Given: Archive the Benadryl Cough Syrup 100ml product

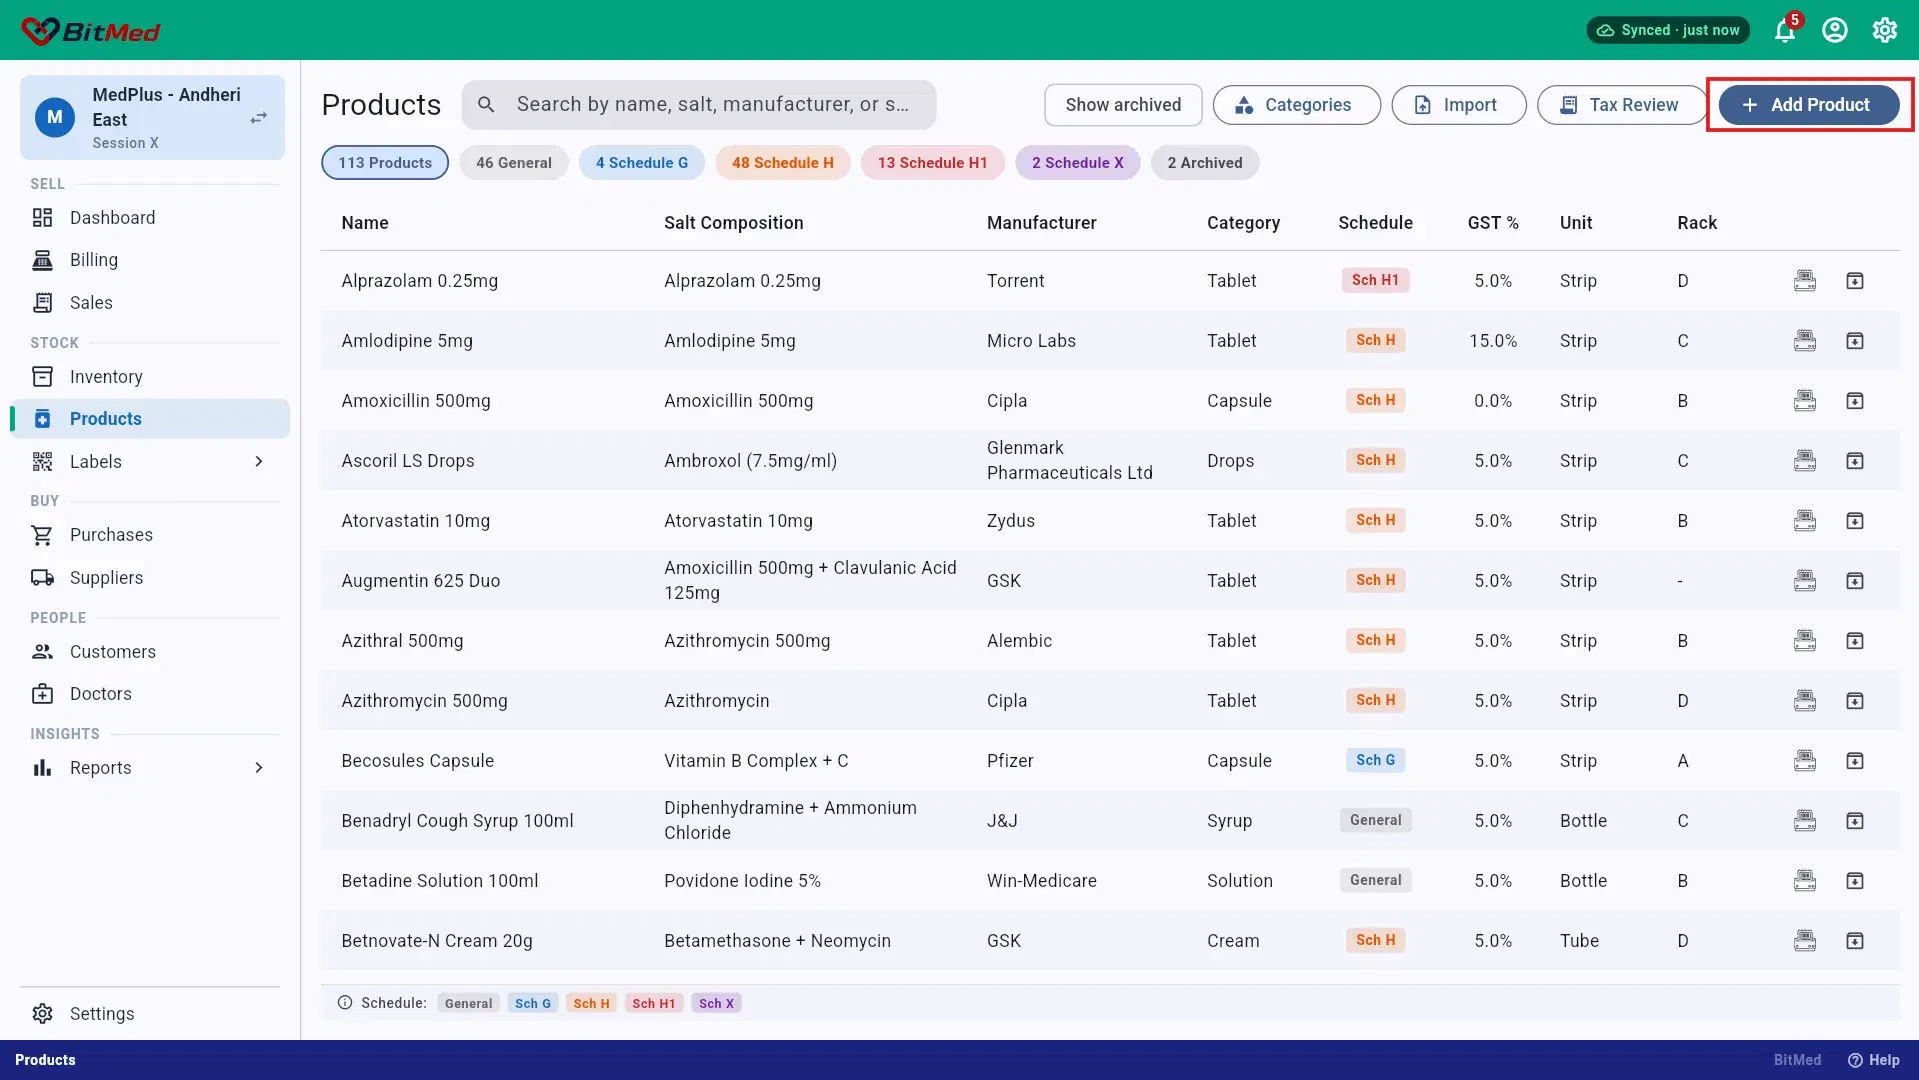Looking at the screenshot, I should (1855, 821).
